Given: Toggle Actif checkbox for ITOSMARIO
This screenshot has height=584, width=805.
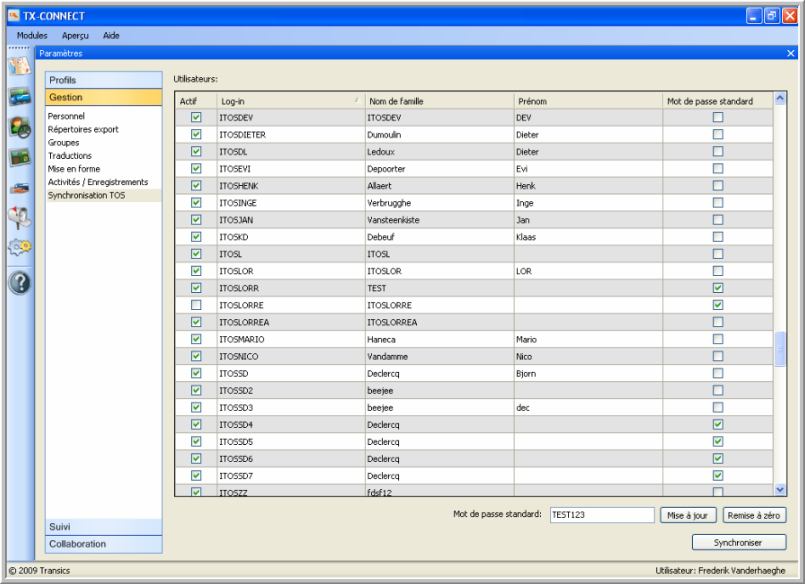Looking at the screenshot, I should (196, 339).
